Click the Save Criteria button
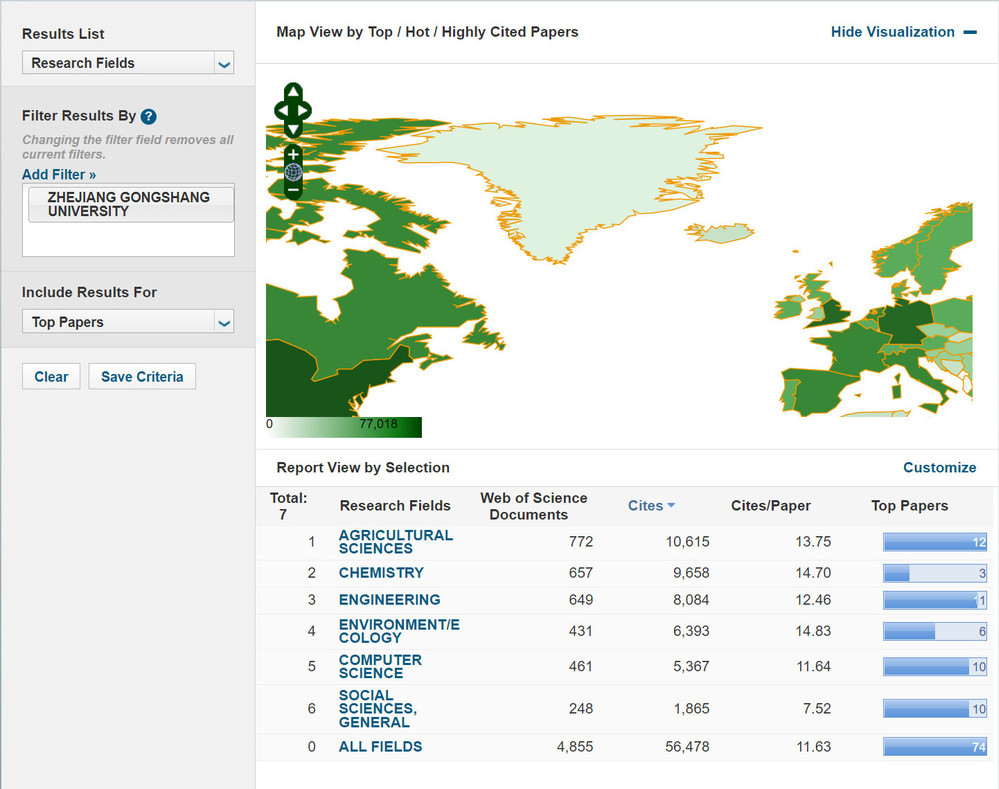This screenshot has width=999, height=789. (142, 377)
